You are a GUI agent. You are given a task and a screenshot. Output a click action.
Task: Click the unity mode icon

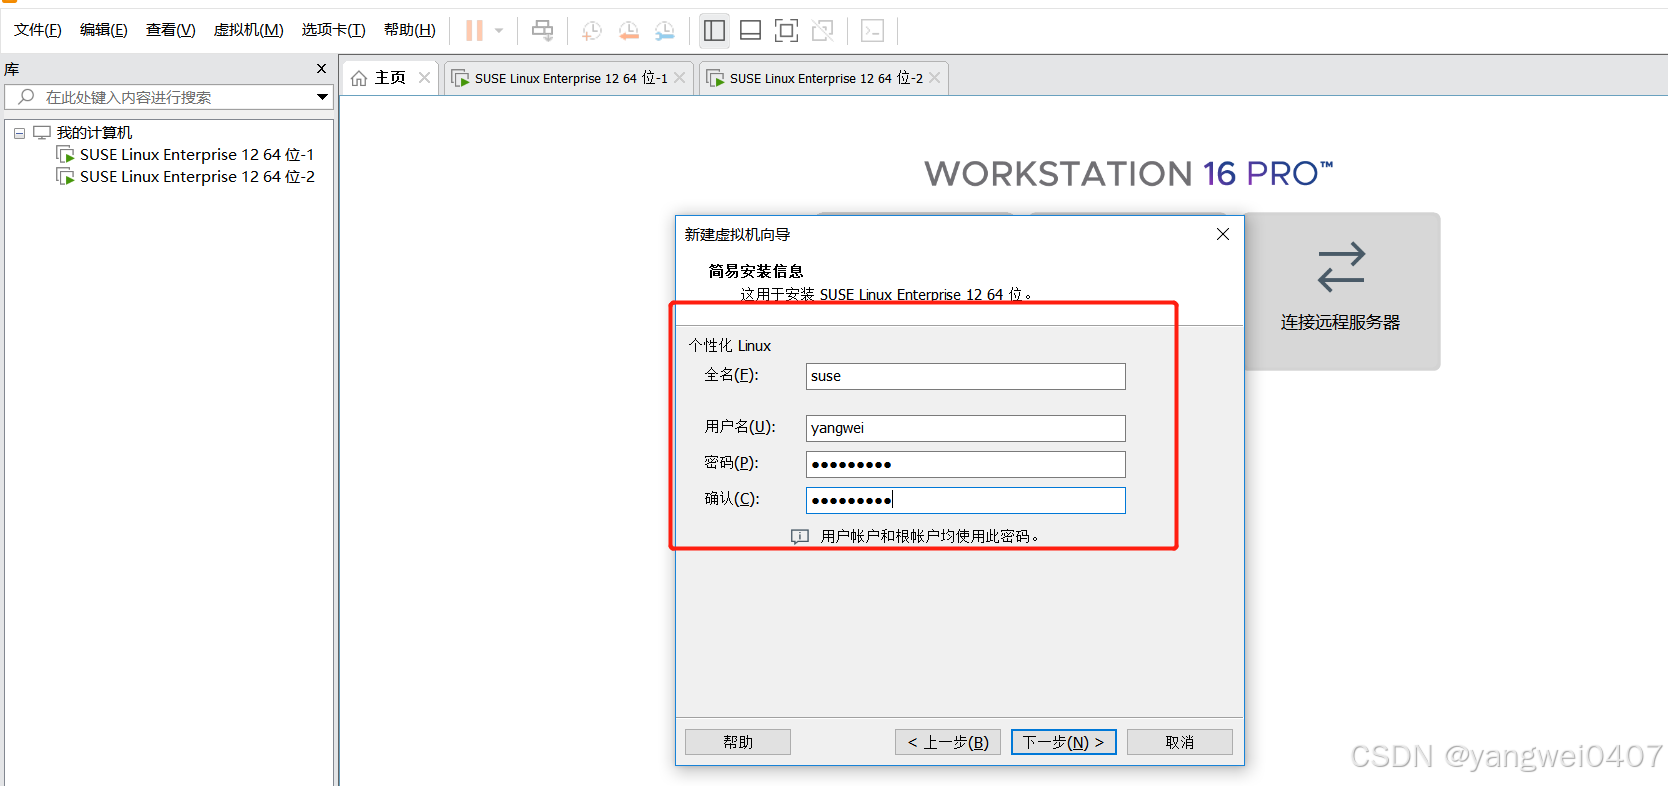click(823, 31)
